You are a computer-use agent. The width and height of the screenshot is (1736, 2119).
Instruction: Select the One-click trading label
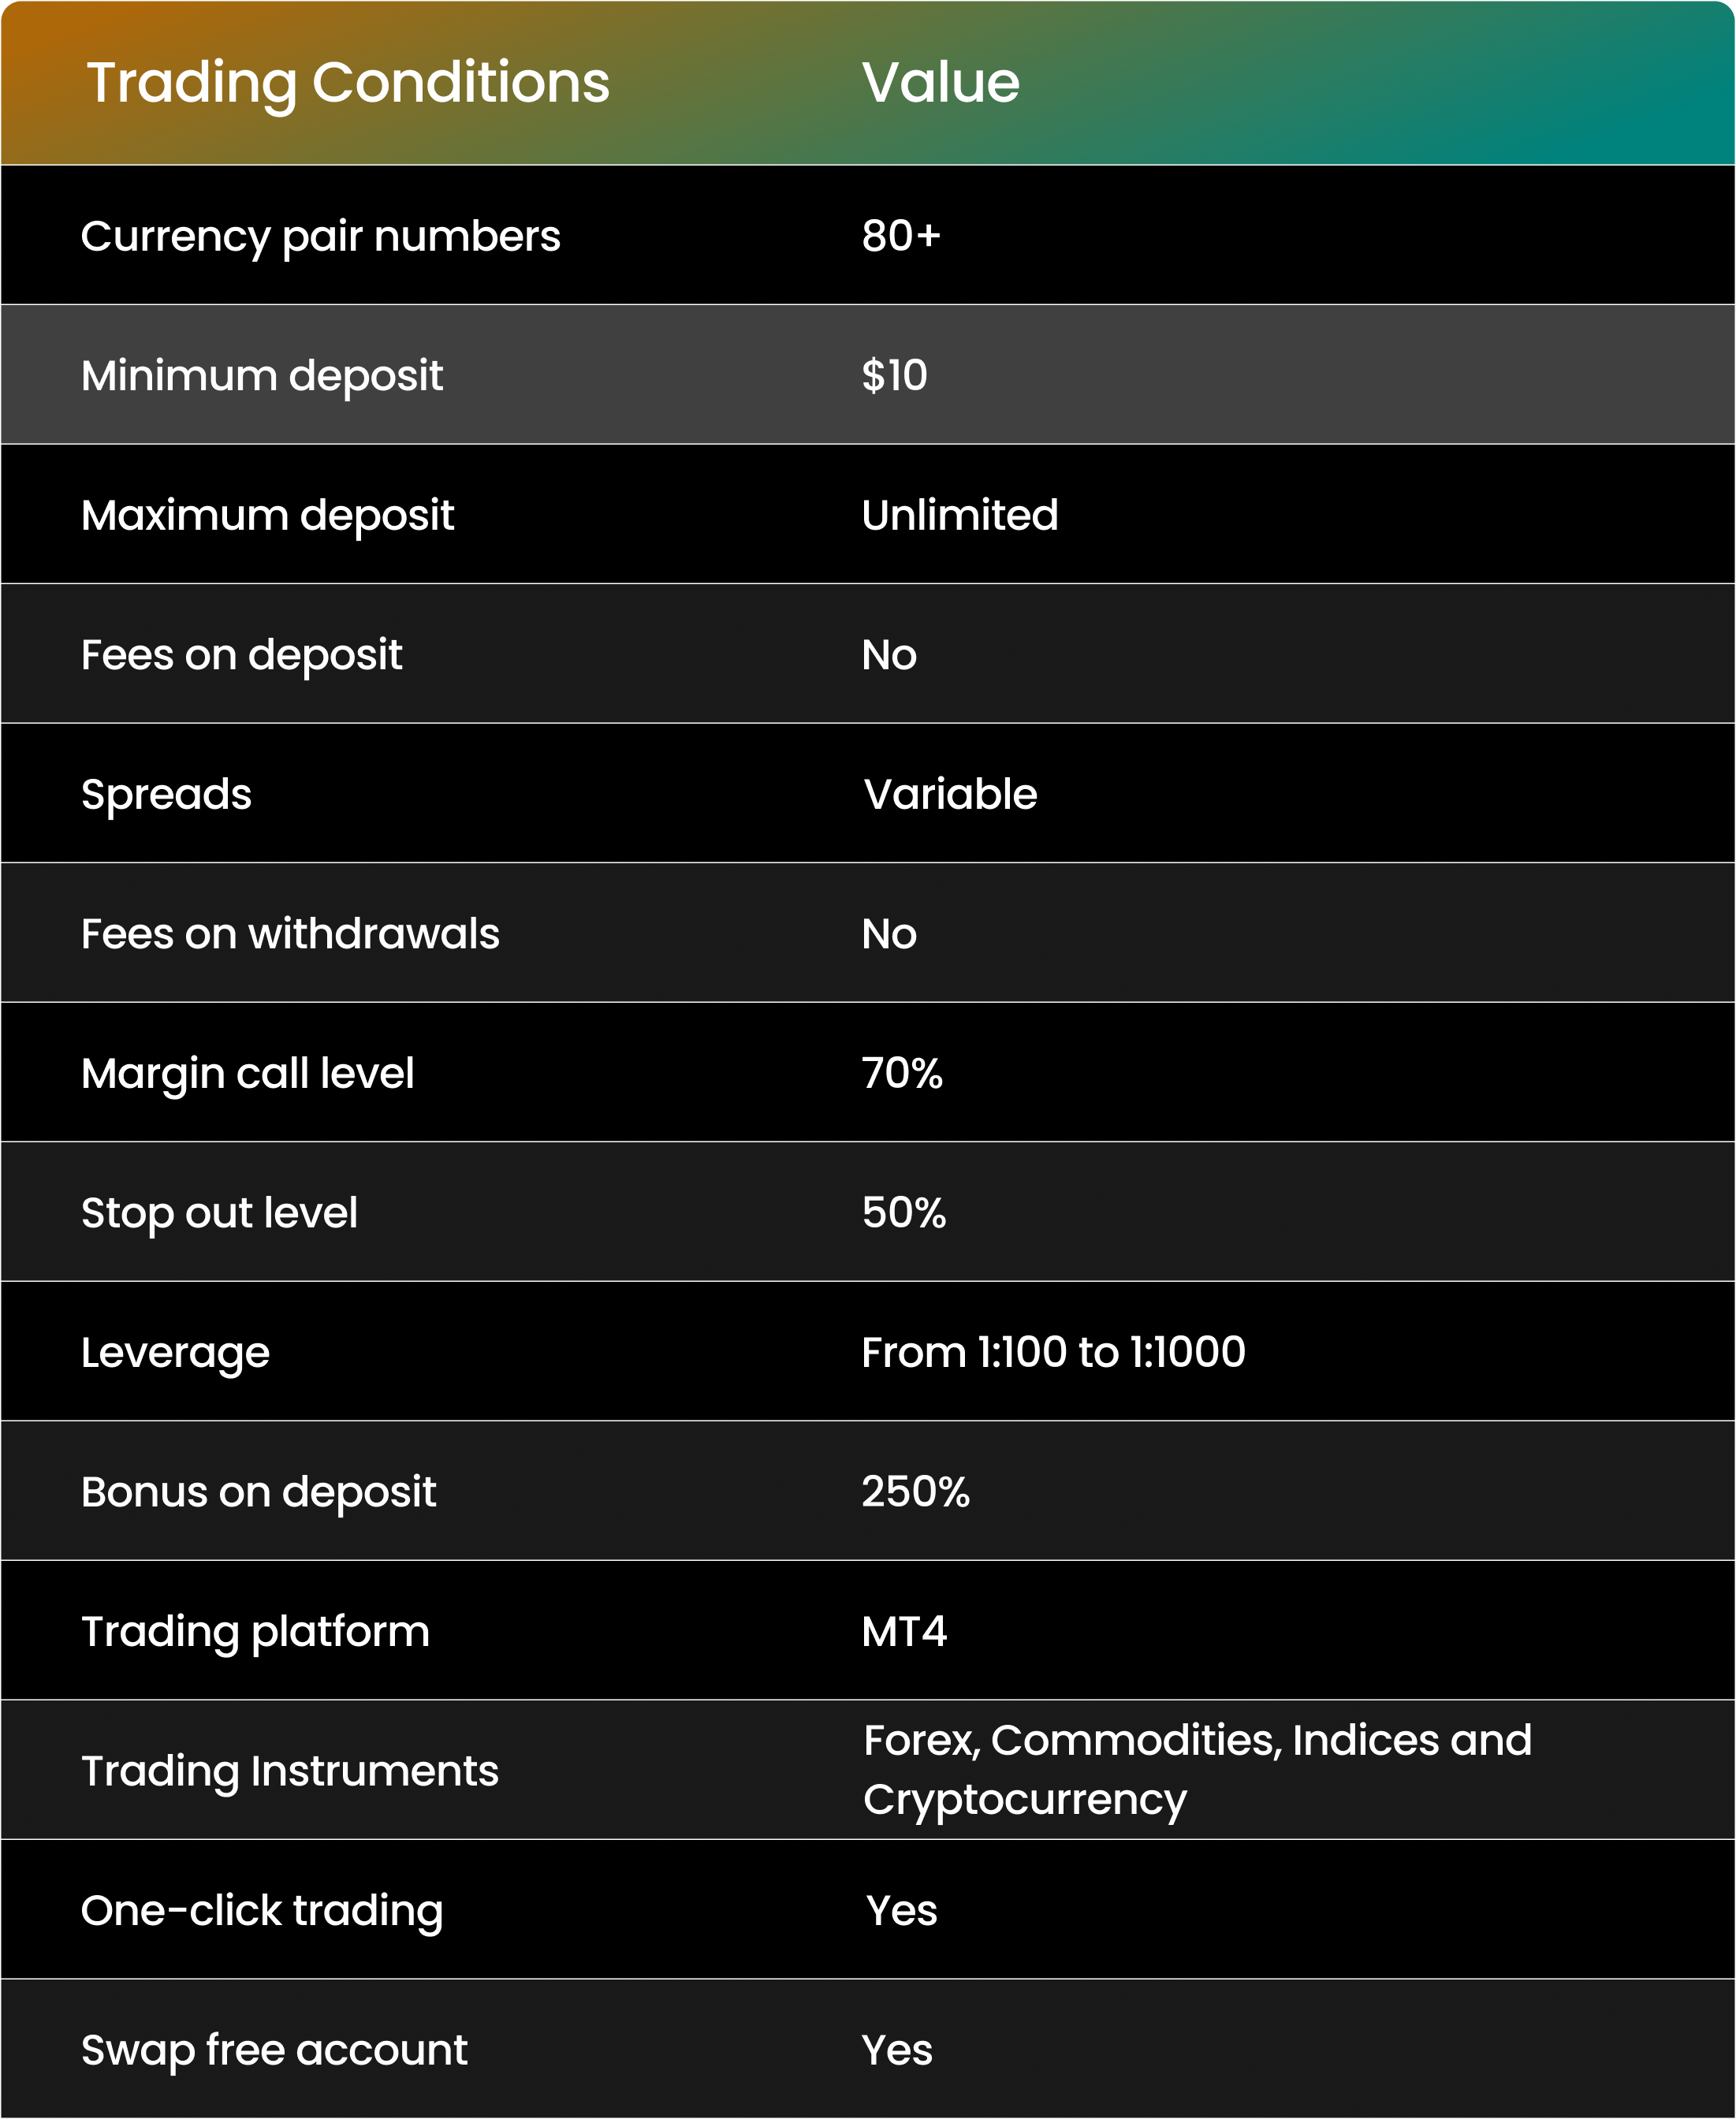click(262, 1912)
